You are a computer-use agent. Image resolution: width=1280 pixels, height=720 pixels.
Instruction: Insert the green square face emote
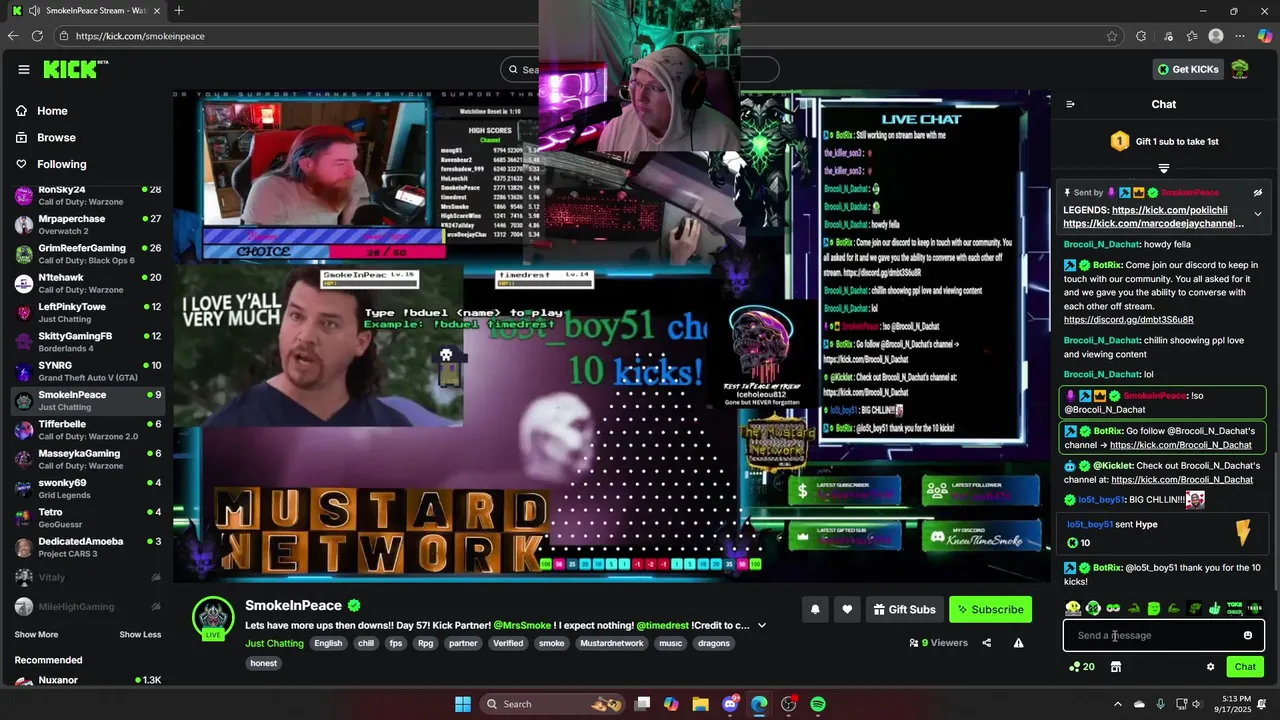pos(1153,608)
